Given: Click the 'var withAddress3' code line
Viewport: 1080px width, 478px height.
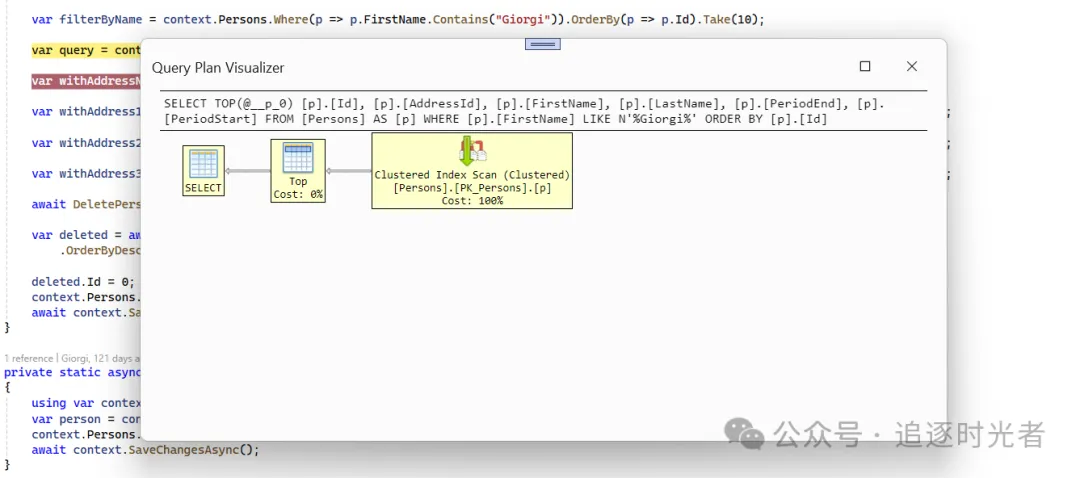Looking at the screenshot, I should coord(86,174).
